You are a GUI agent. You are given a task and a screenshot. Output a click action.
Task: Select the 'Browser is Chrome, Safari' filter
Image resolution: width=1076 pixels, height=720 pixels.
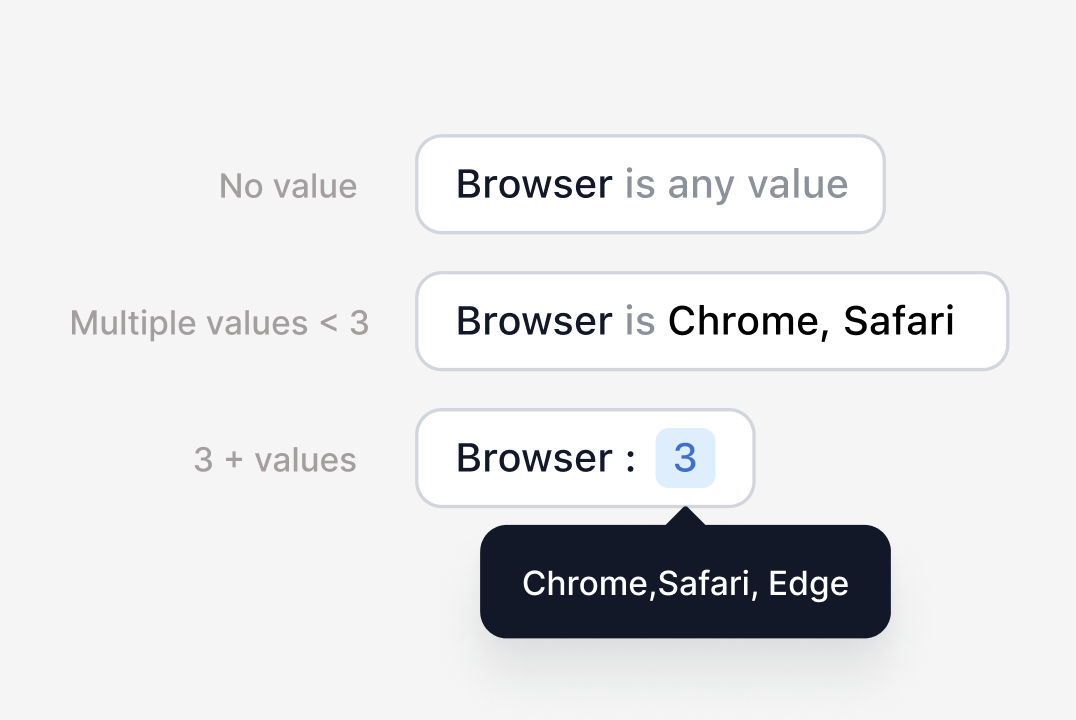click(x=712, y=321)
